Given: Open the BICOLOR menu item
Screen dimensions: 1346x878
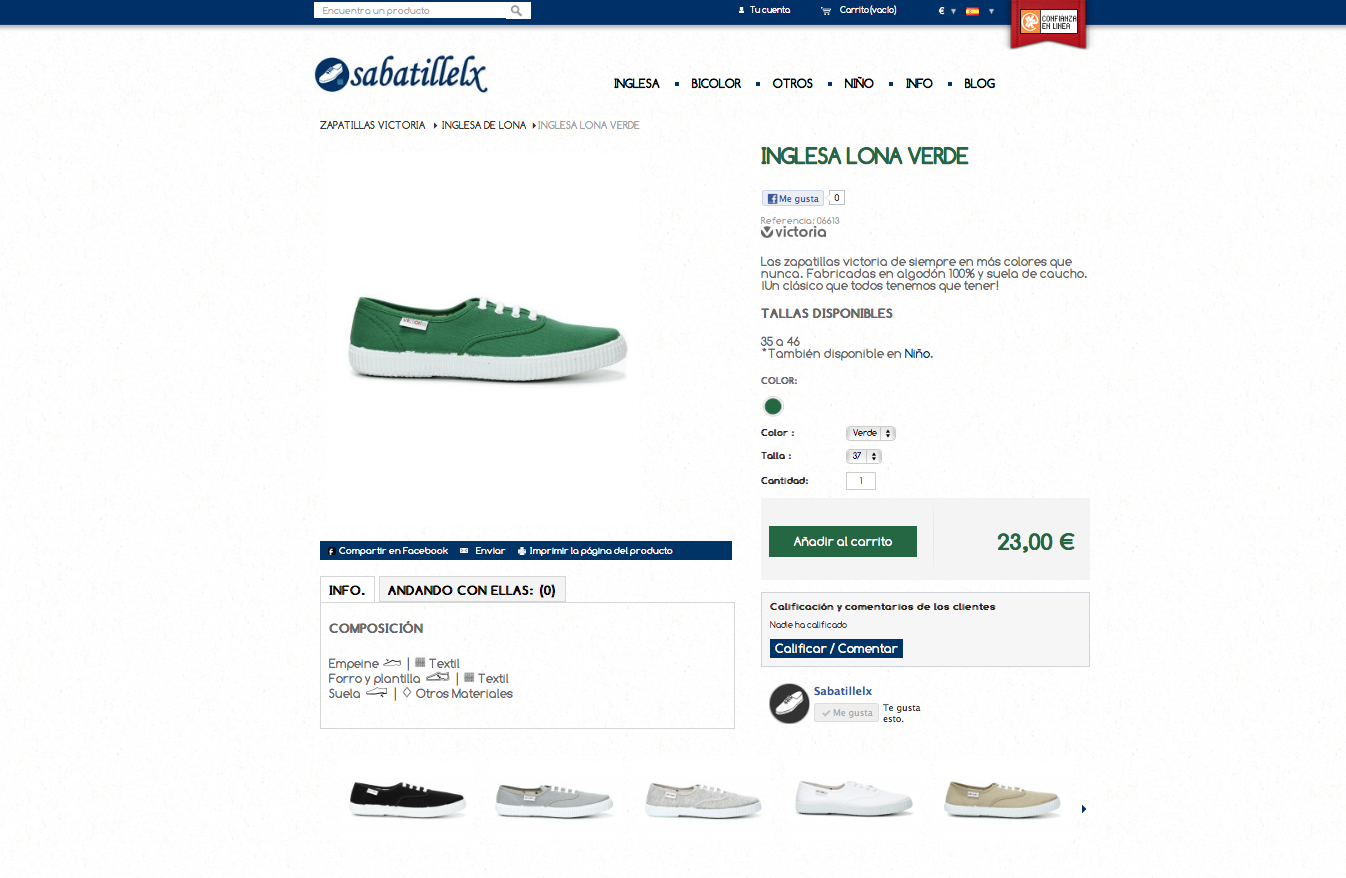Looking at the screenshot, I should coord(716,83).
